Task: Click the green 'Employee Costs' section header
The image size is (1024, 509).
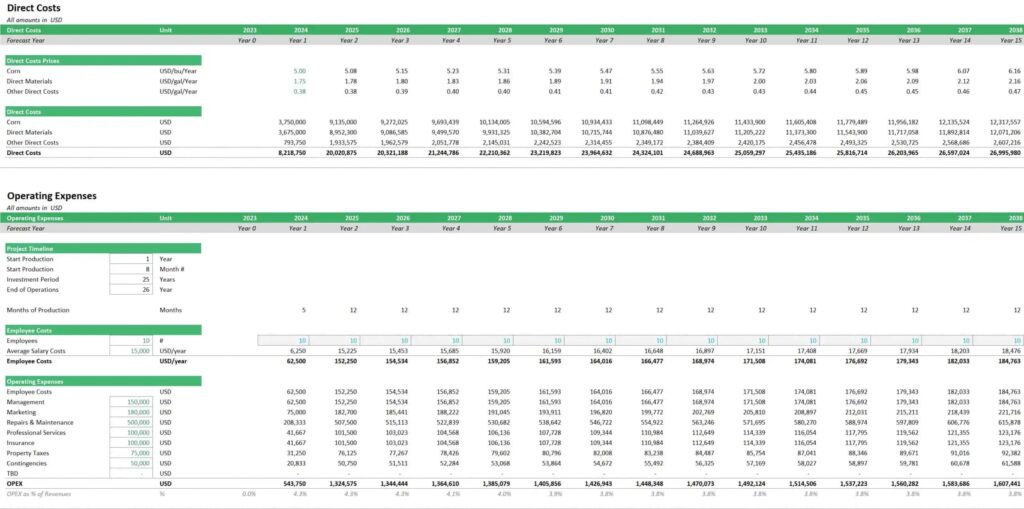Action: coord(103,330)
